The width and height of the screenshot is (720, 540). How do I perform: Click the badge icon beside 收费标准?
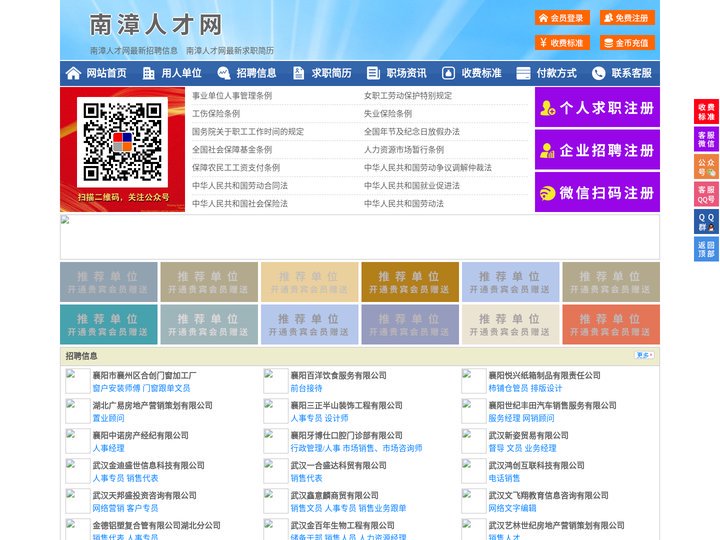[x=448, y=73]
